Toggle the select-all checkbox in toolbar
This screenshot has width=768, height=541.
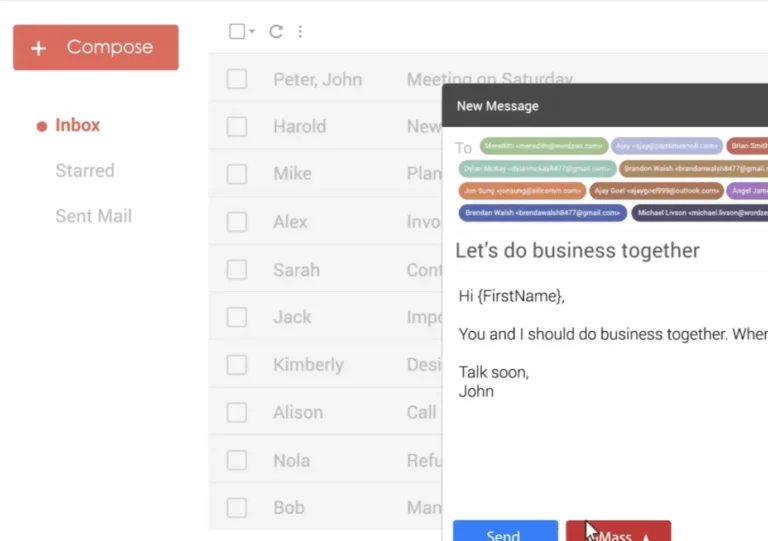click(237, 32)
